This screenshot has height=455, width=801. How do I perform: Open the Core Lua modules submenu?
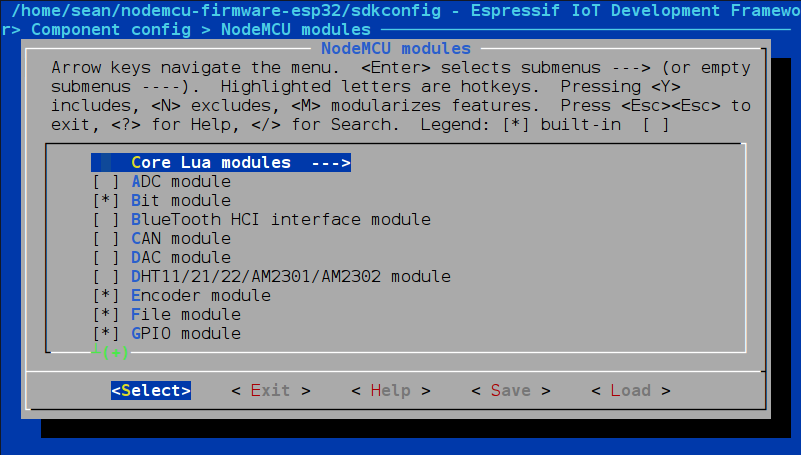(221, 162)
